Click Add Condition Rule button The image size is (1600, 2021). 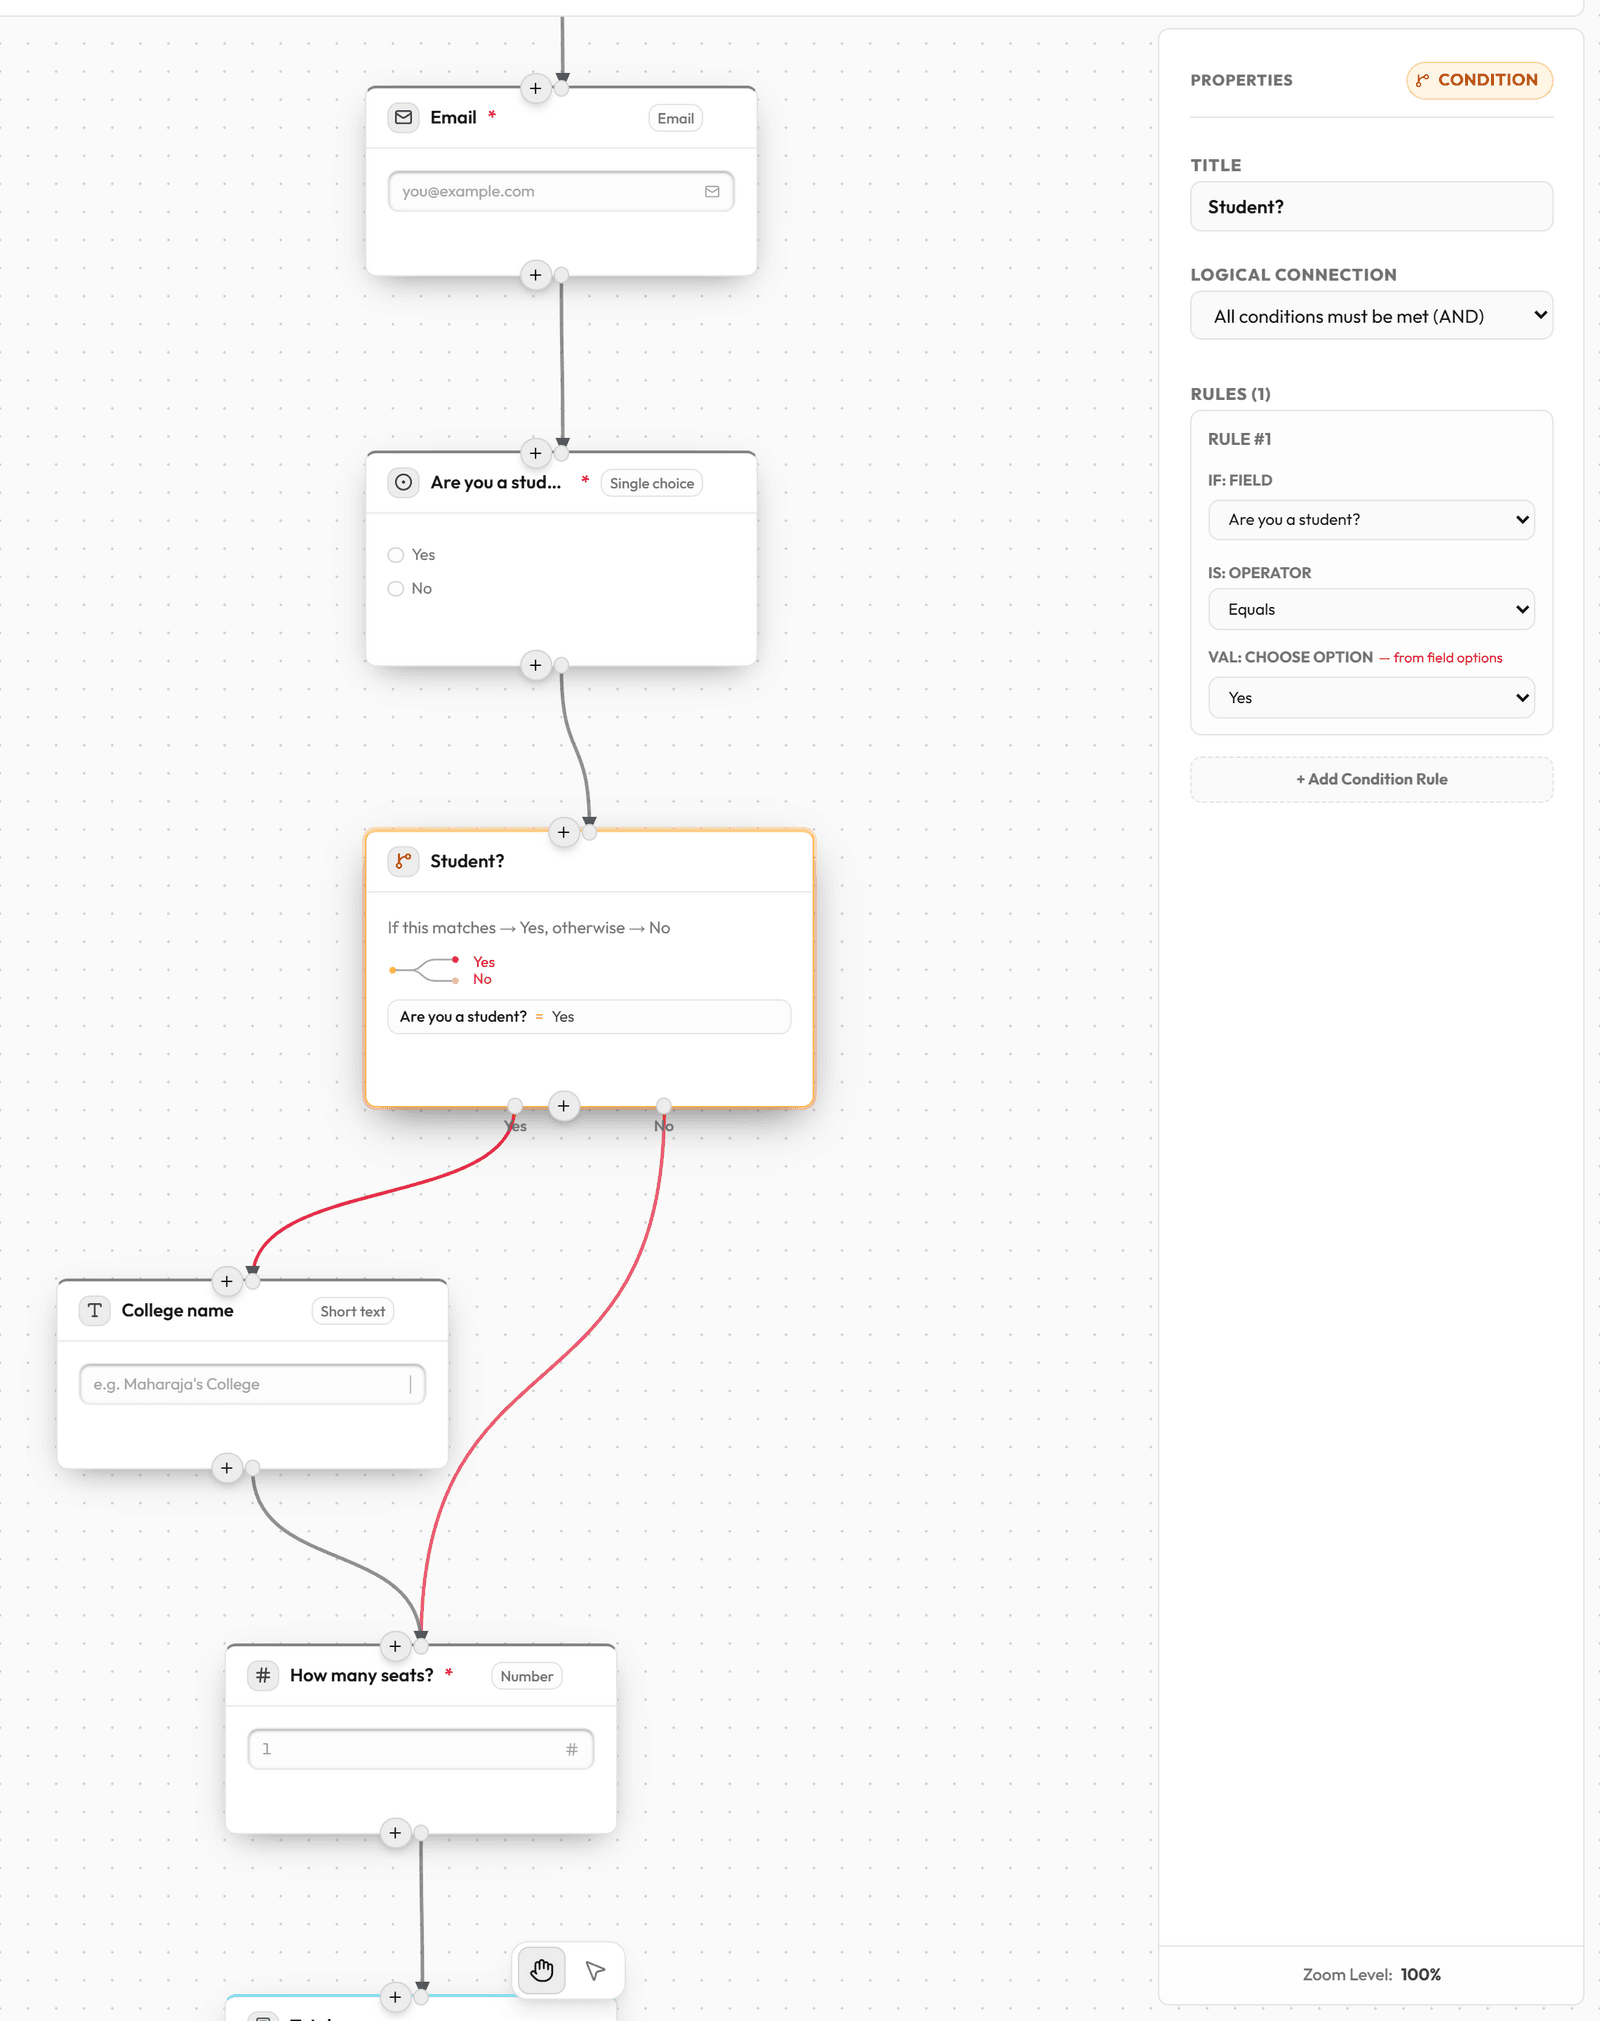pyautogui.click(x=1371, y=779)
